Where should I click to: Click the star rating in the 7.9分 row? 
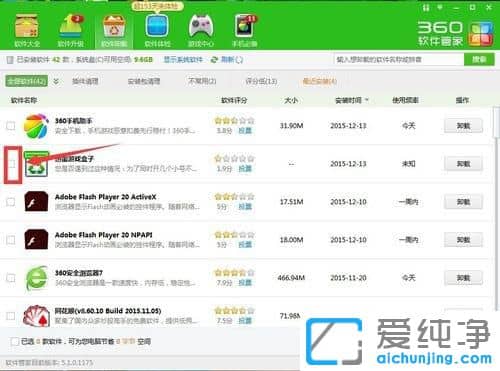pos(234,273)
